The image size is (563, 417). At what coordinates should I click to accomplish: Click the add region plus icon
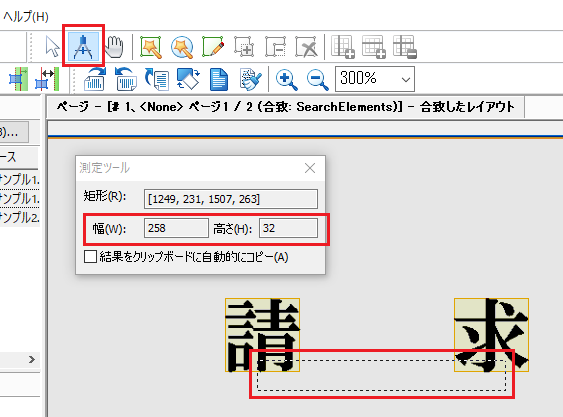point(244,47)
